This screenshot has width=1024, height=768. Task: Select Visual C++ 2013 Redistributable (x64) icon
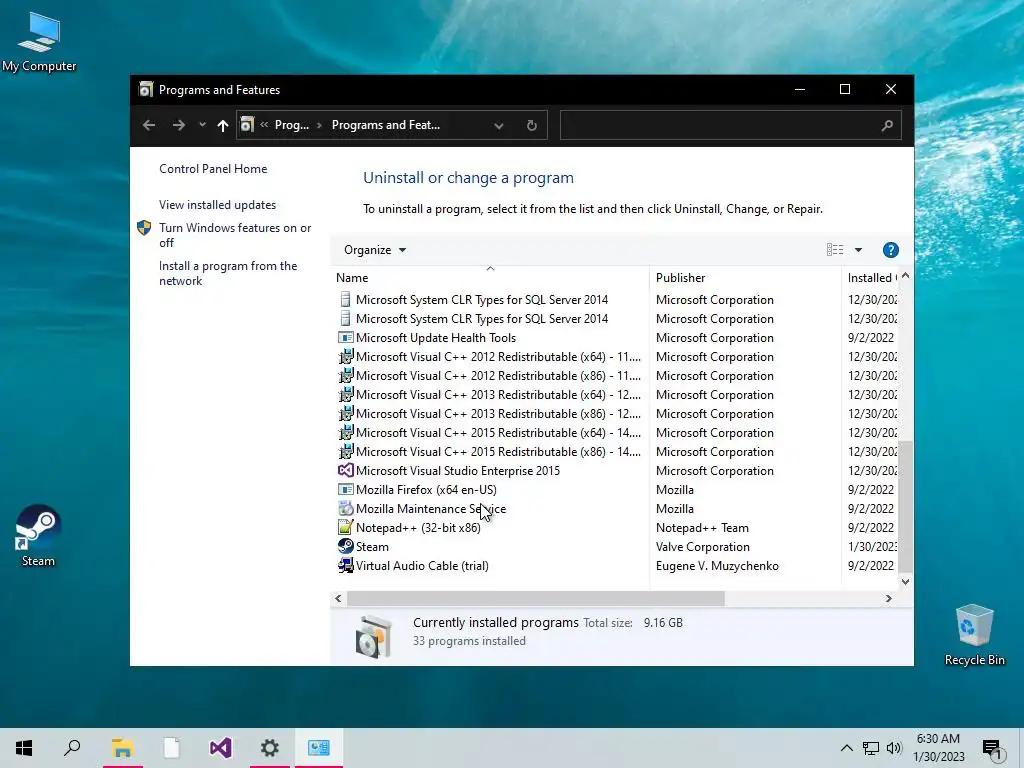pos(345,394)
